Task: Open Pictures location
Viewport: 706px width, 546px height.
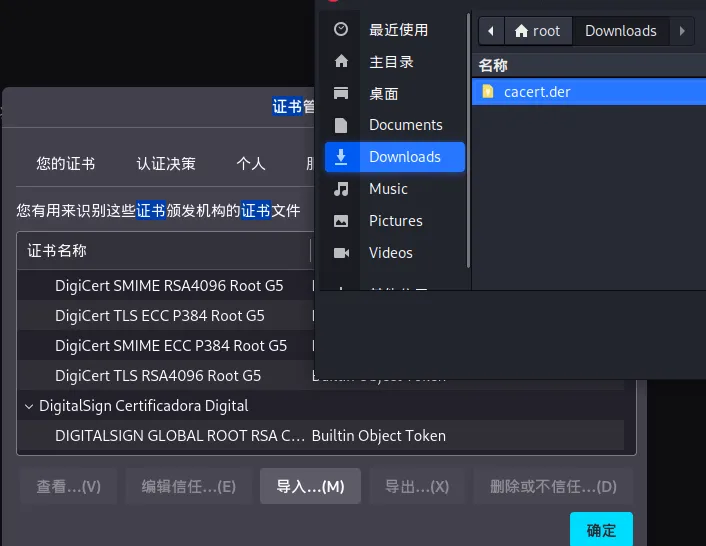Action: pyautogui.click(x=395, y=221)
